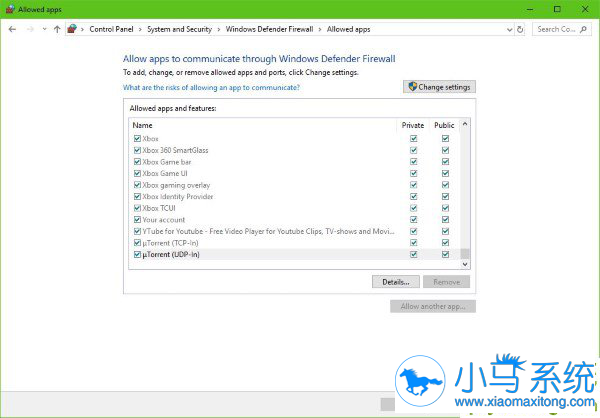Toggle µTorrent (TCP-In) name checkbox
The width and height of the screenshot is (600, 418).
[x=137, y=243]
